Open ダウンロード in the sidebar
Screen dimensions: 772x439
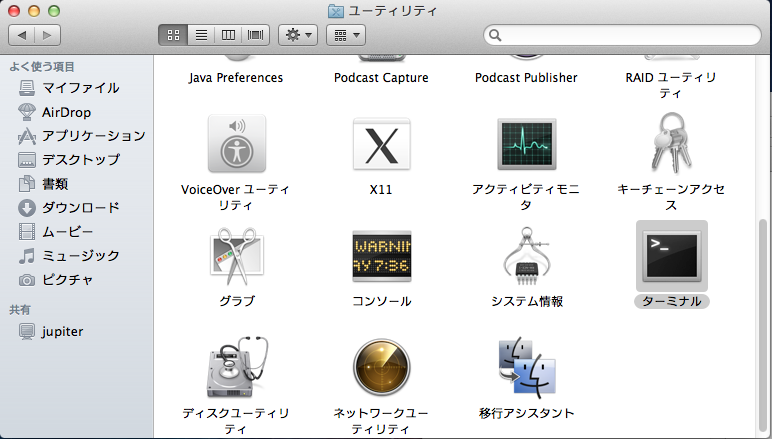pos(77,208)
